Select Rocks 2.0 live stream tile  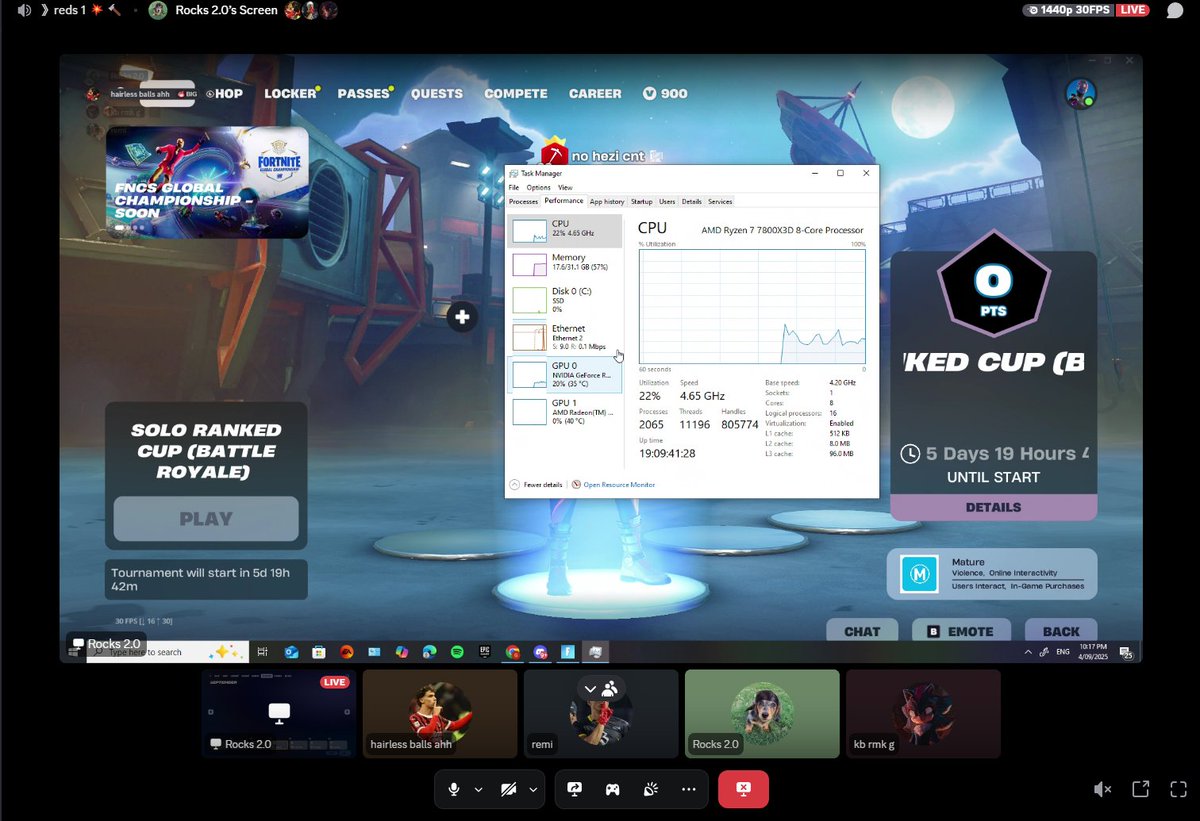[x=279, y=714]
